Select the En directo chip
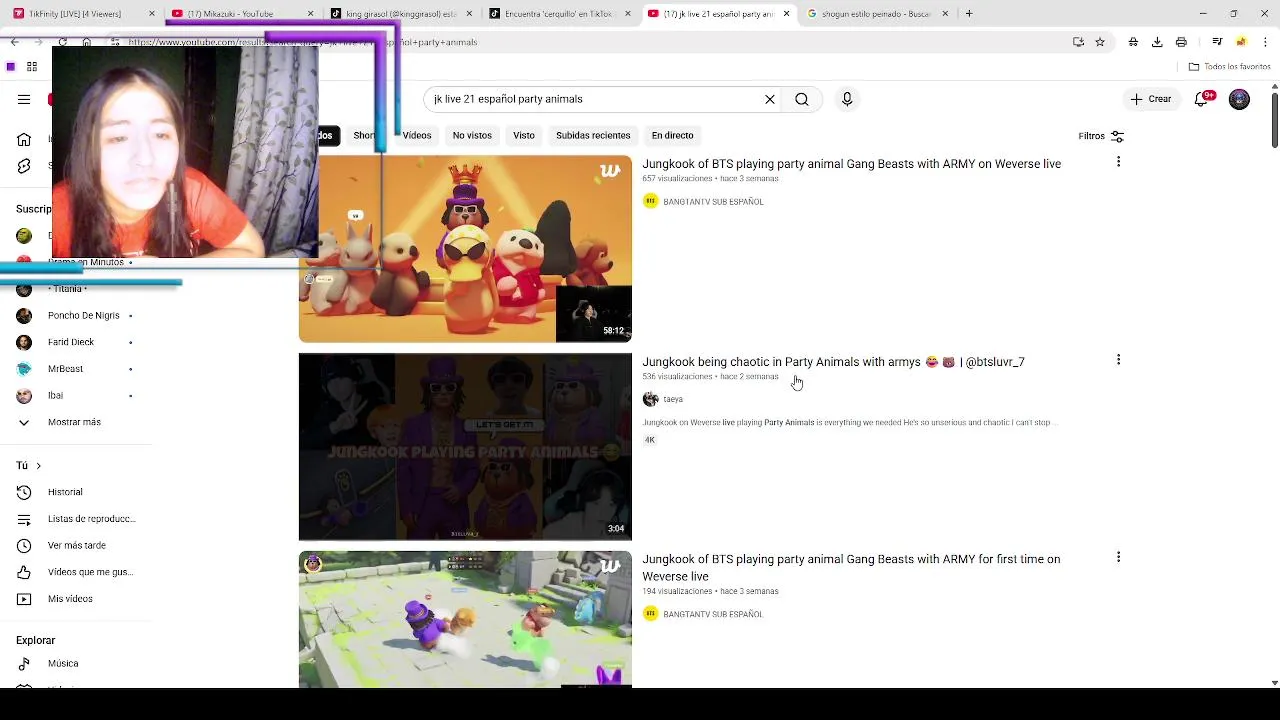Image resolution: width=1280 pixels, height=720 pixels. [672, 136]
